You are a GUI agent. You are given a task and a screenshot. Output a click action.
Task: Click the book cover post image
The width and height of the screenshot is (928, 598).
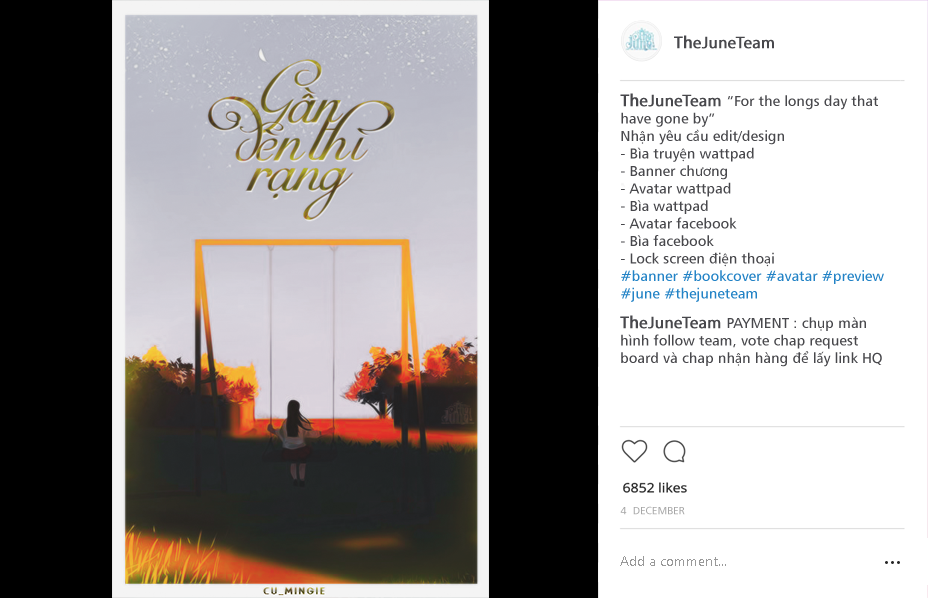pos(301,299)
